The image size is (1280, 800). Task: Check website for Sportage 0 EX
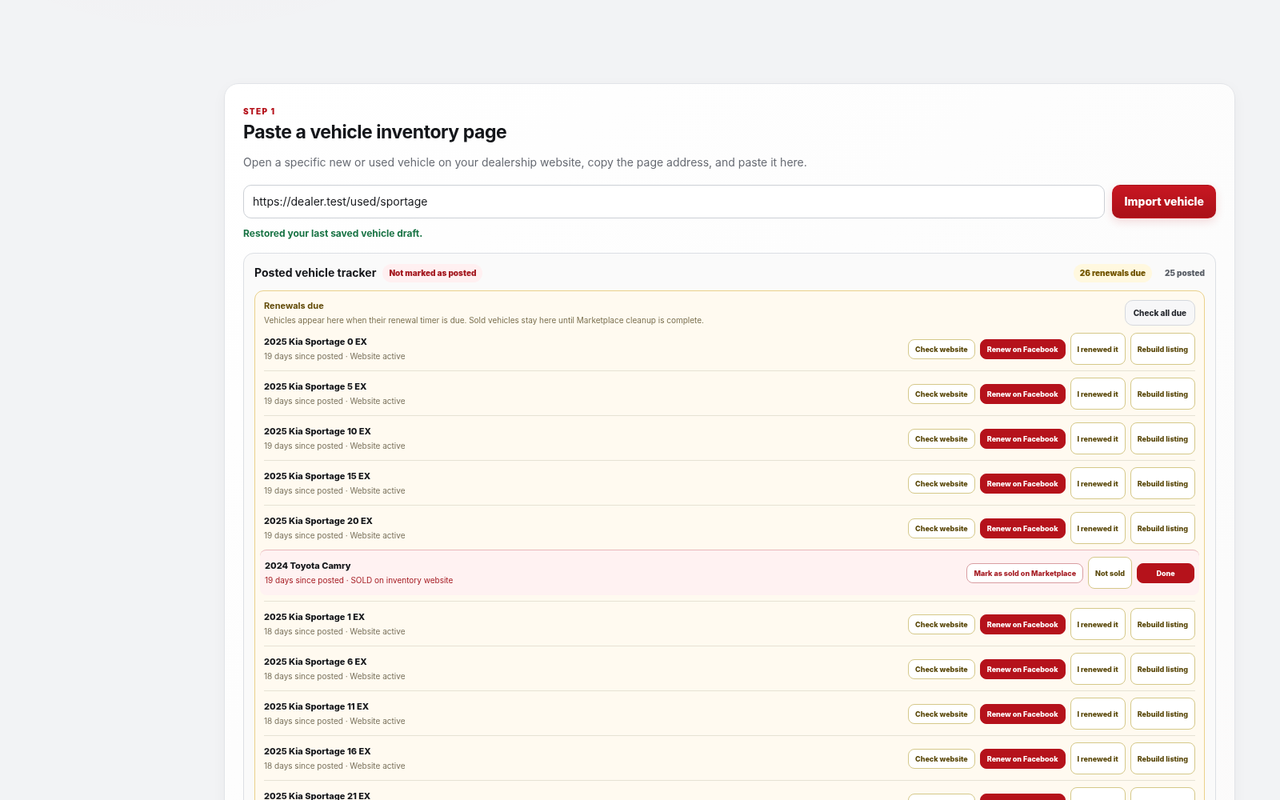pos(941,349)
